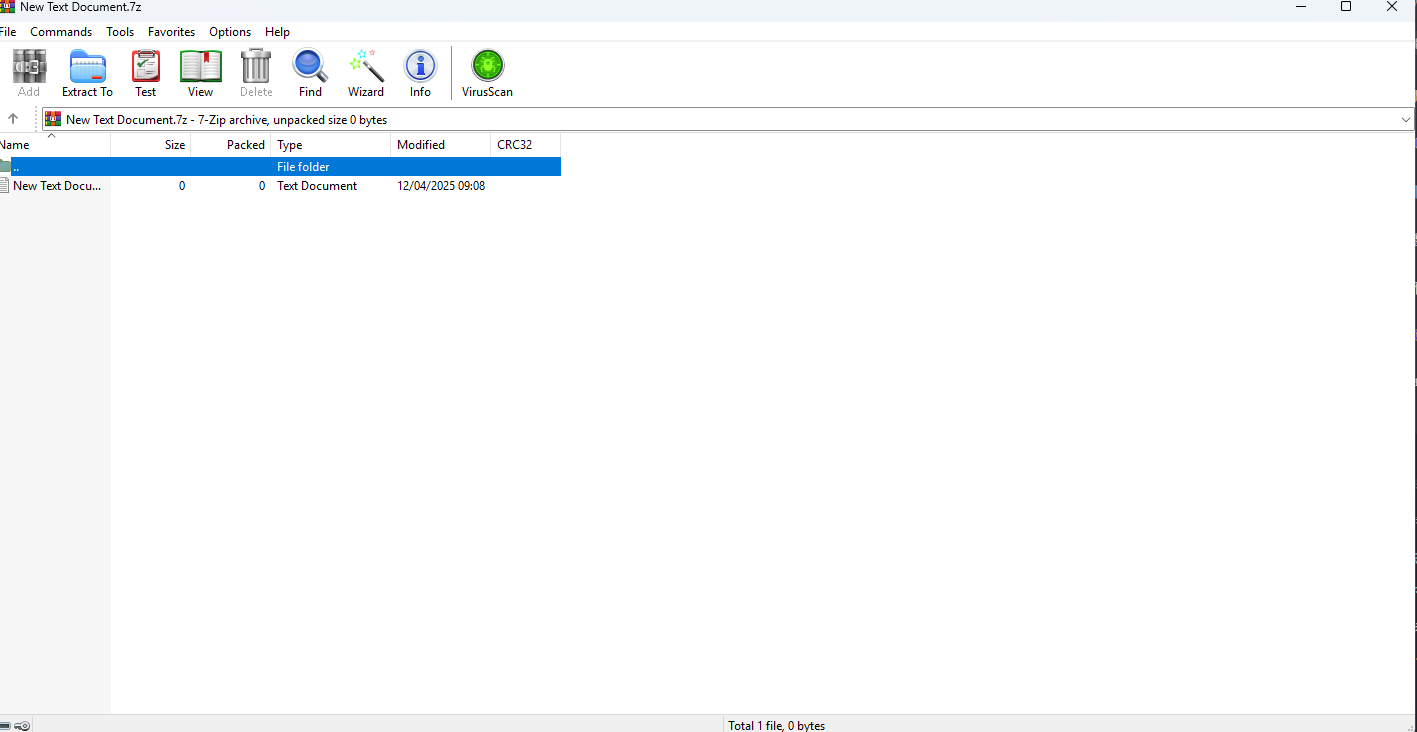Expand the address bar dropdown
The image size is (1417, 732).
point(1406,120)
